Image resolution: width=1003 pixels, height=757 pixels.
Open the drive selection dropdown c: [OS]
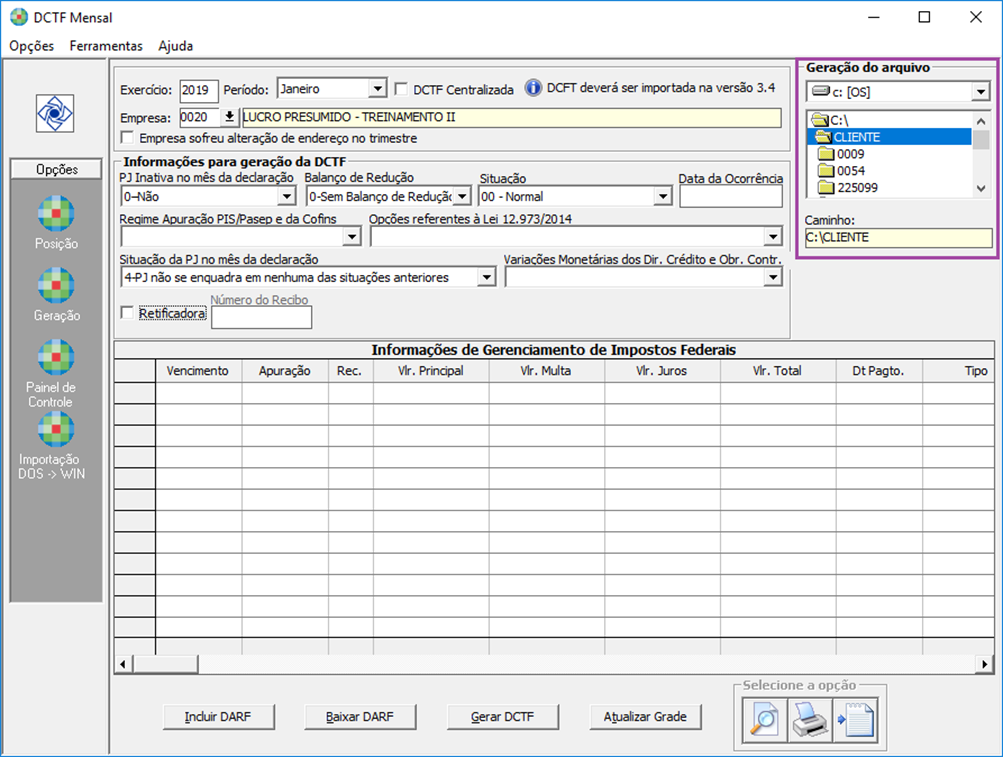(980, 92)
